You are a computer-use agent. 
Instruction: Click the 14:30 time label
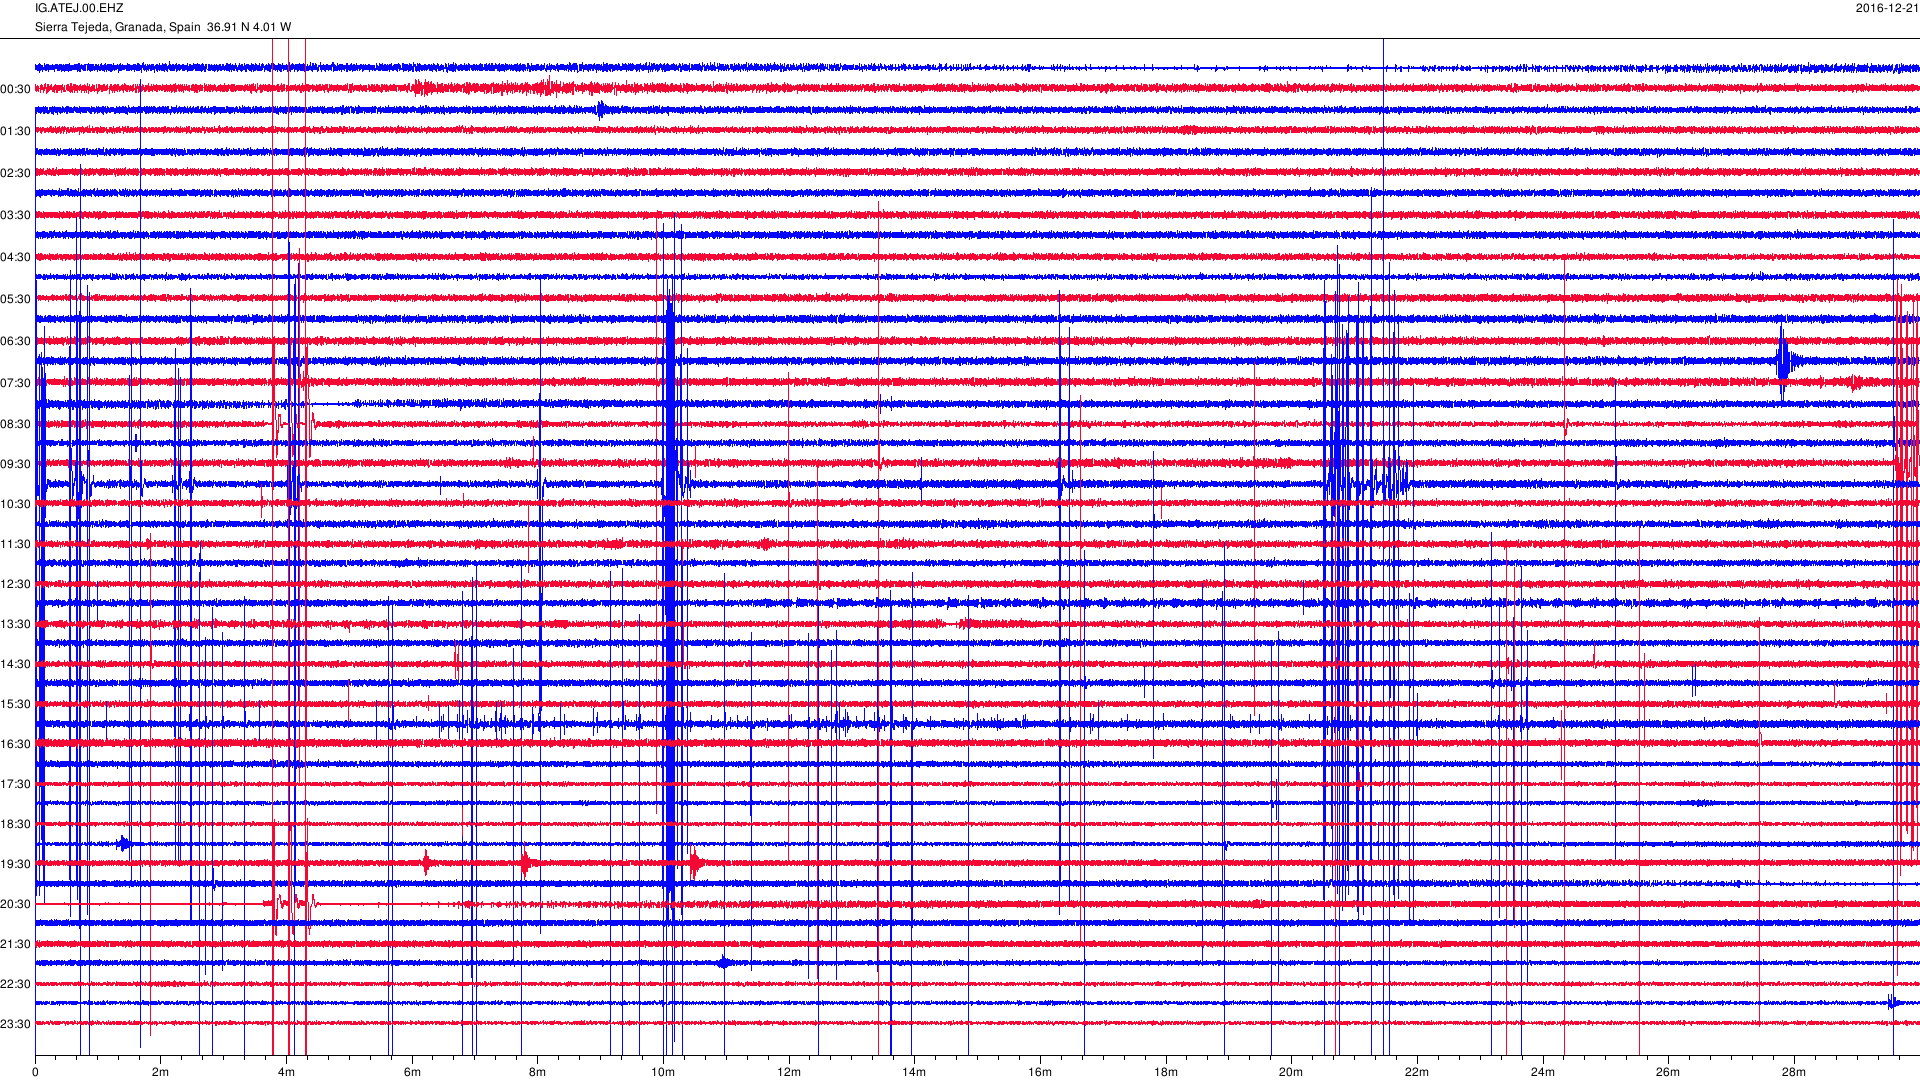coord(16,664)
